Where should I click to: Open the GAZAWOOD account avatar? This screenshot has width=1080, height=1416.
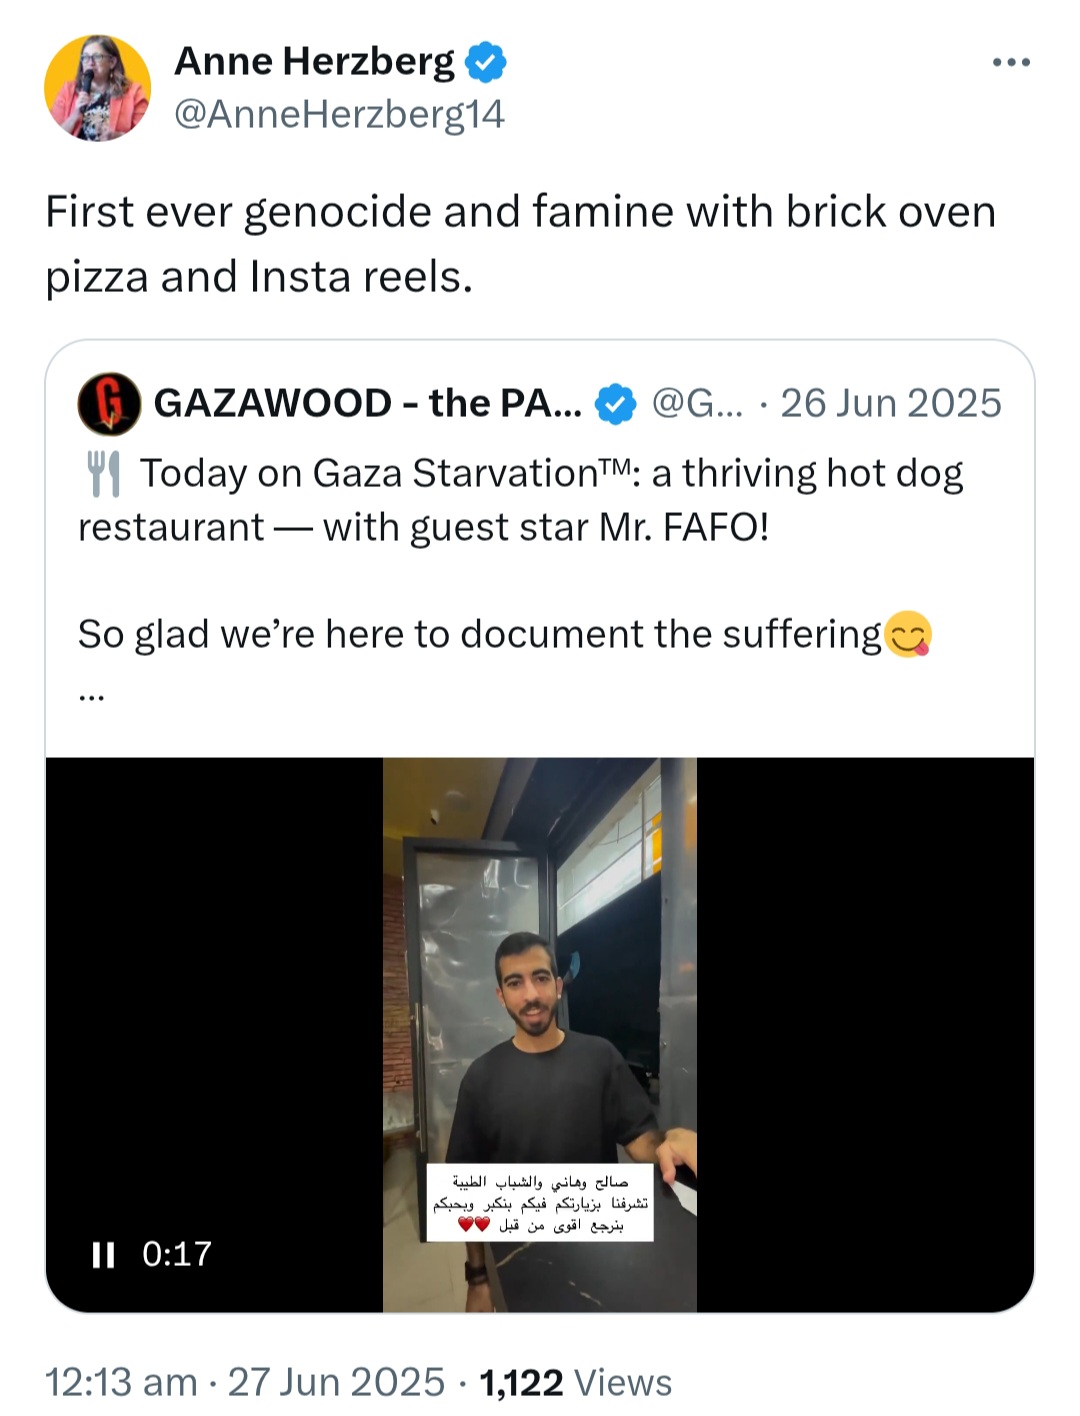coord(109,403)
